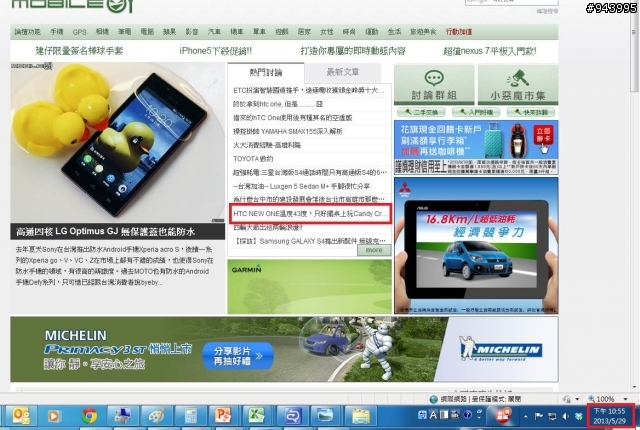Click the LG phone with ducks image

coord(118,143)
